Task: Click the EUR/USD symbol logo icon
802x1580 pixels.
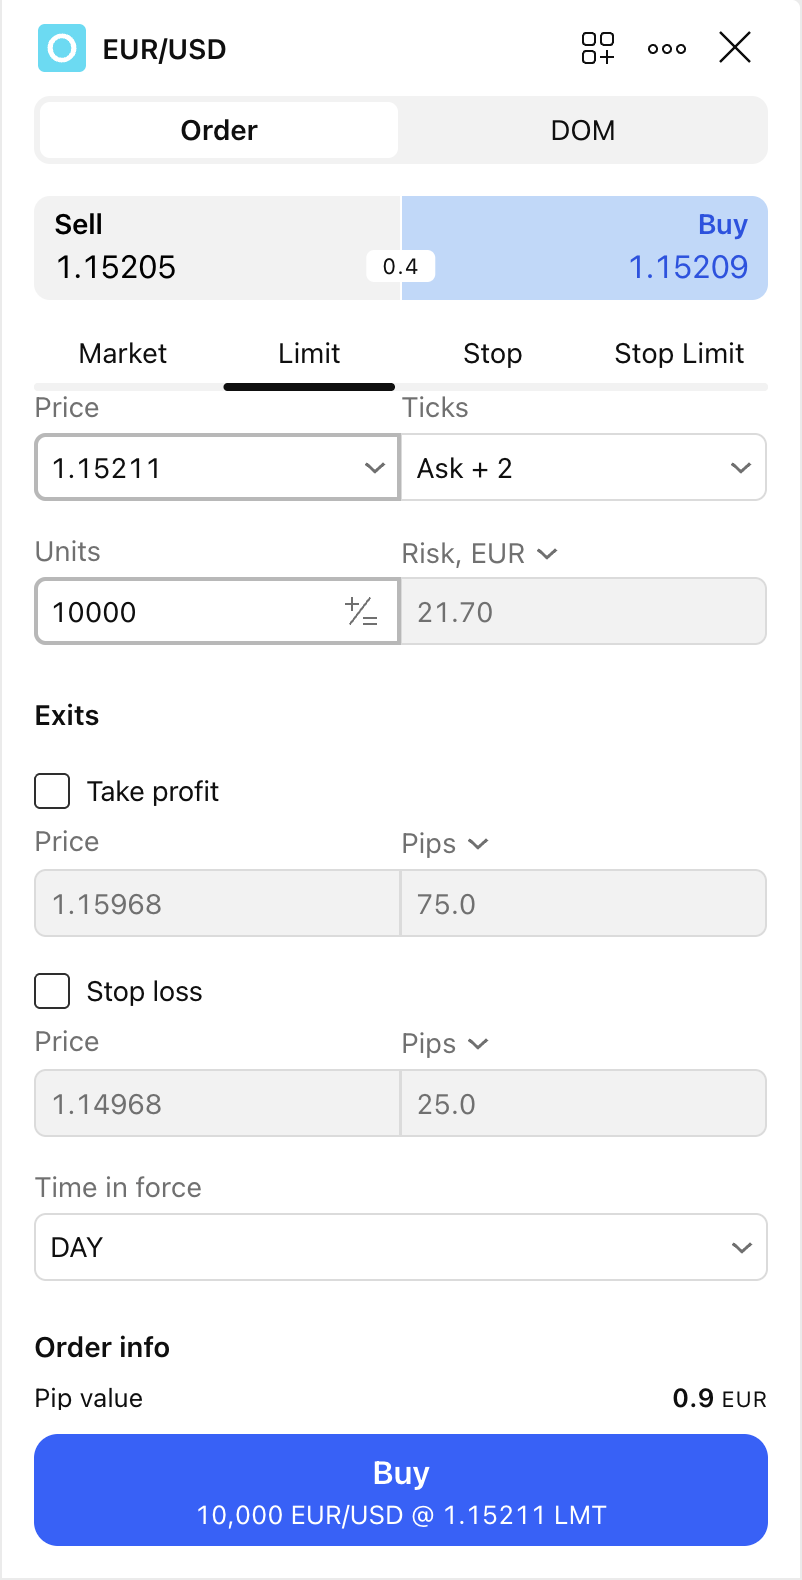Action: (x=62, y=48)
